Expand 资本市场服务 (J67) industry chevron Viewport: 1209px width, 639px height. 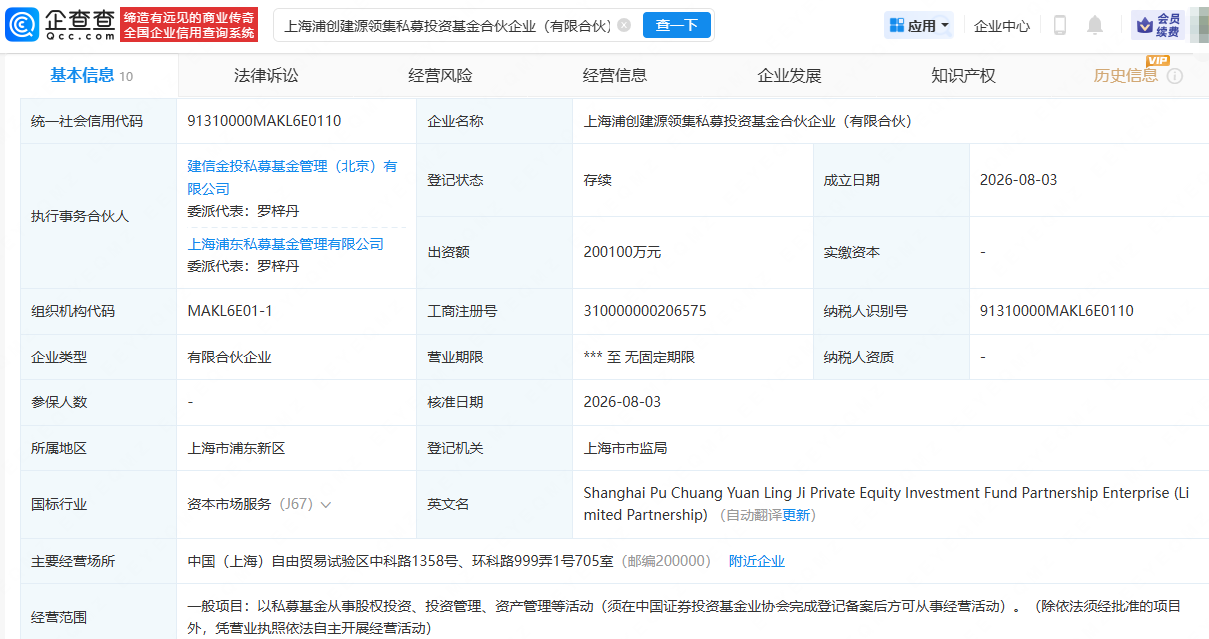click(x=326, y=504)
